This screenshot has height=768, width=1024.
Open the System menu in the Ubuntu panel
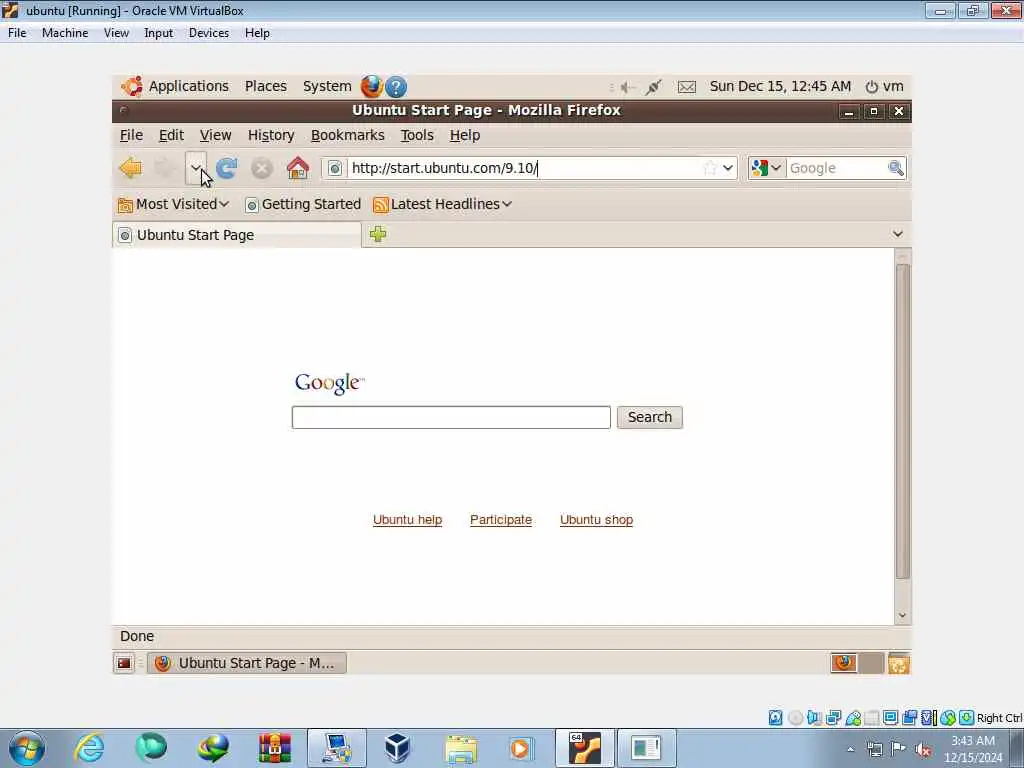pyautogui.click(x=327, y=86)
